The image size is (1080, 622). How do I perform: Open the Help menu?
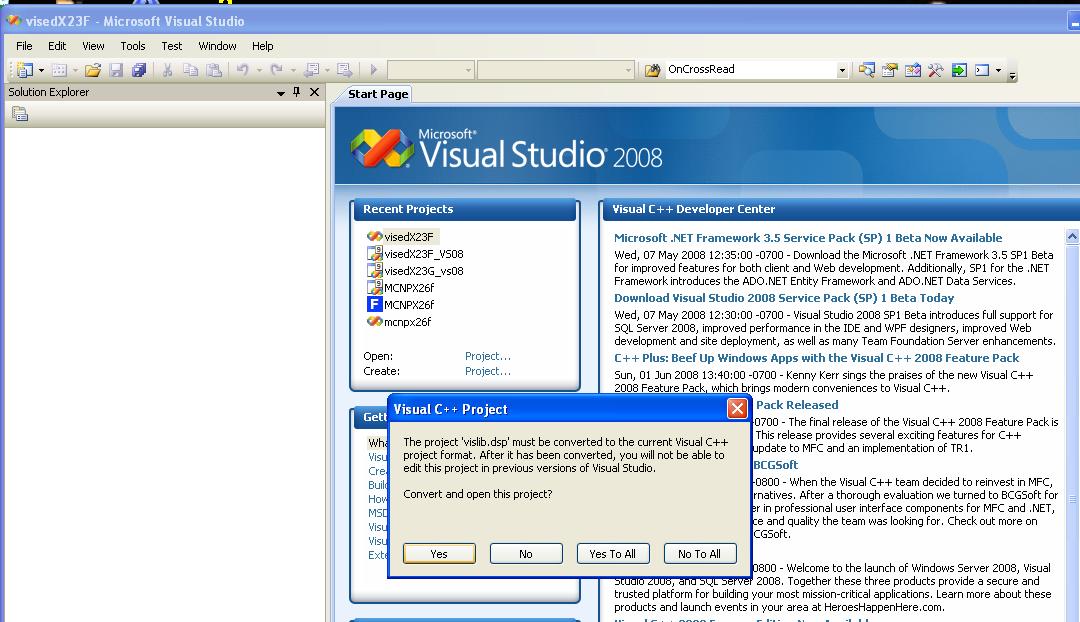pyautogui.click(x=262, y=46)
